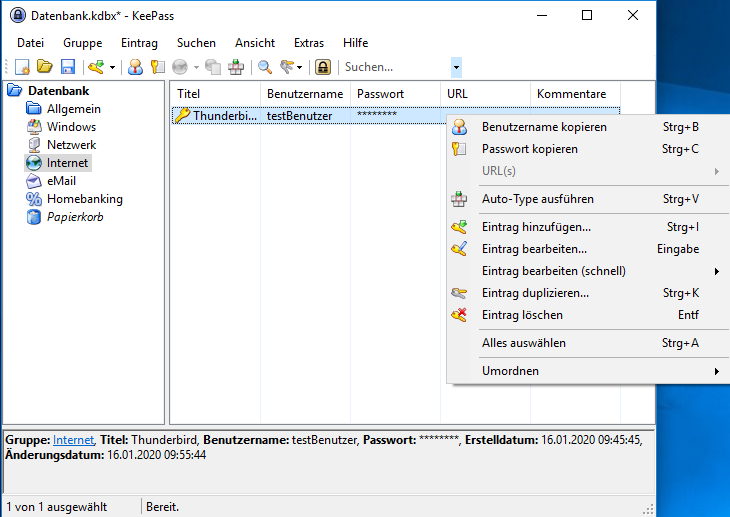Screen dimensions: 730x517
Task: Select the Windows group
Action: point(71,127)
